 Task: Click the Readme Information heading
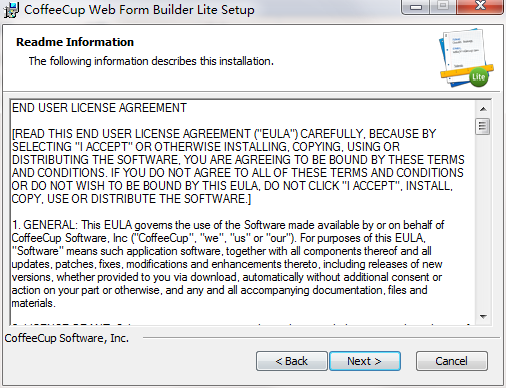point(75,42)
